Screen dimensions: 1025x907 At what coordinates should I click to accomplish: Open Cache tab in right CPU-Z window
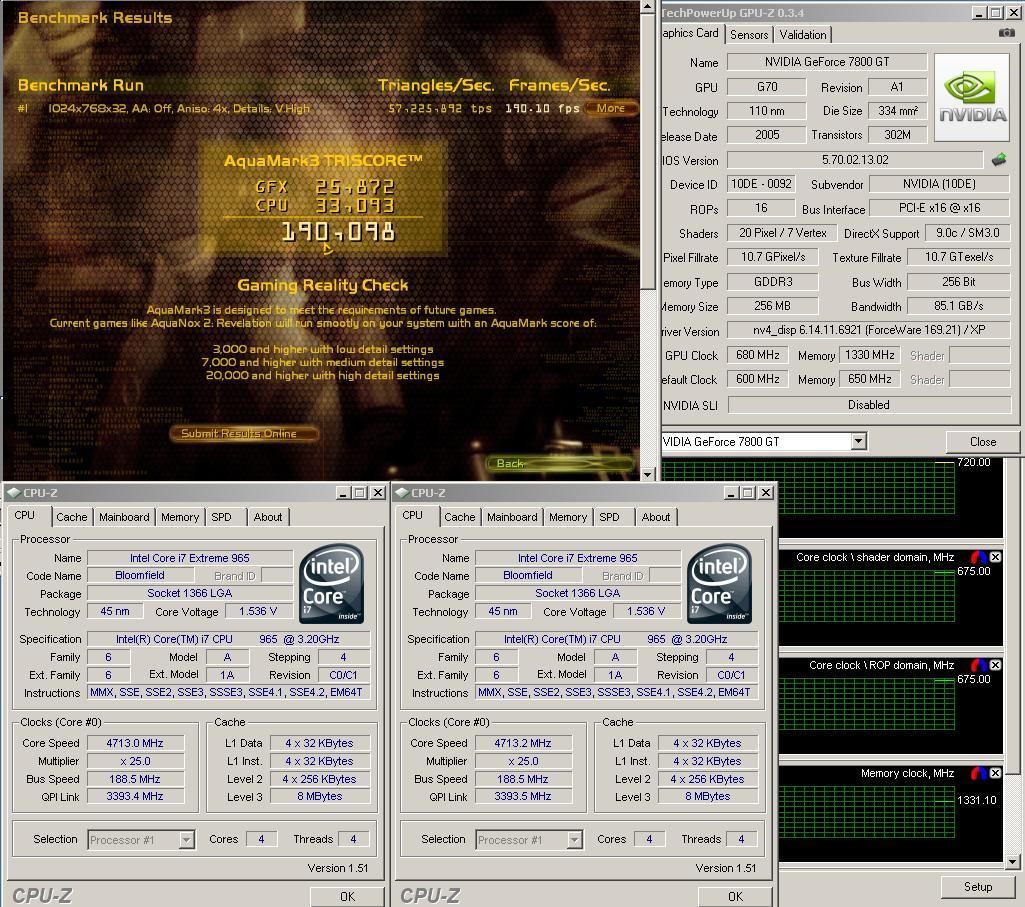[460, 517]
